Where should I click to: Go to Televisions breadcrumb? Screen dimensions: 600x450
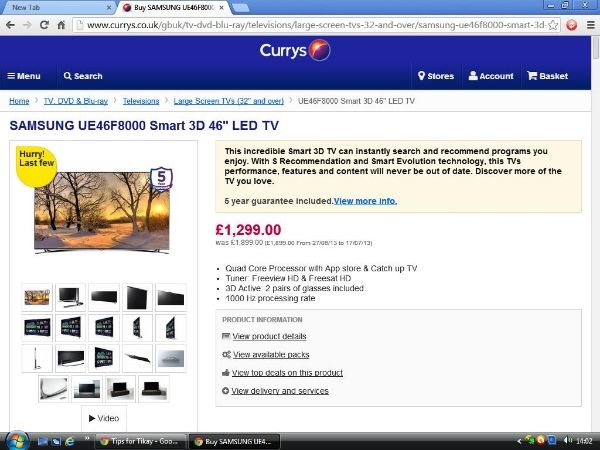(x=141, y=101)
